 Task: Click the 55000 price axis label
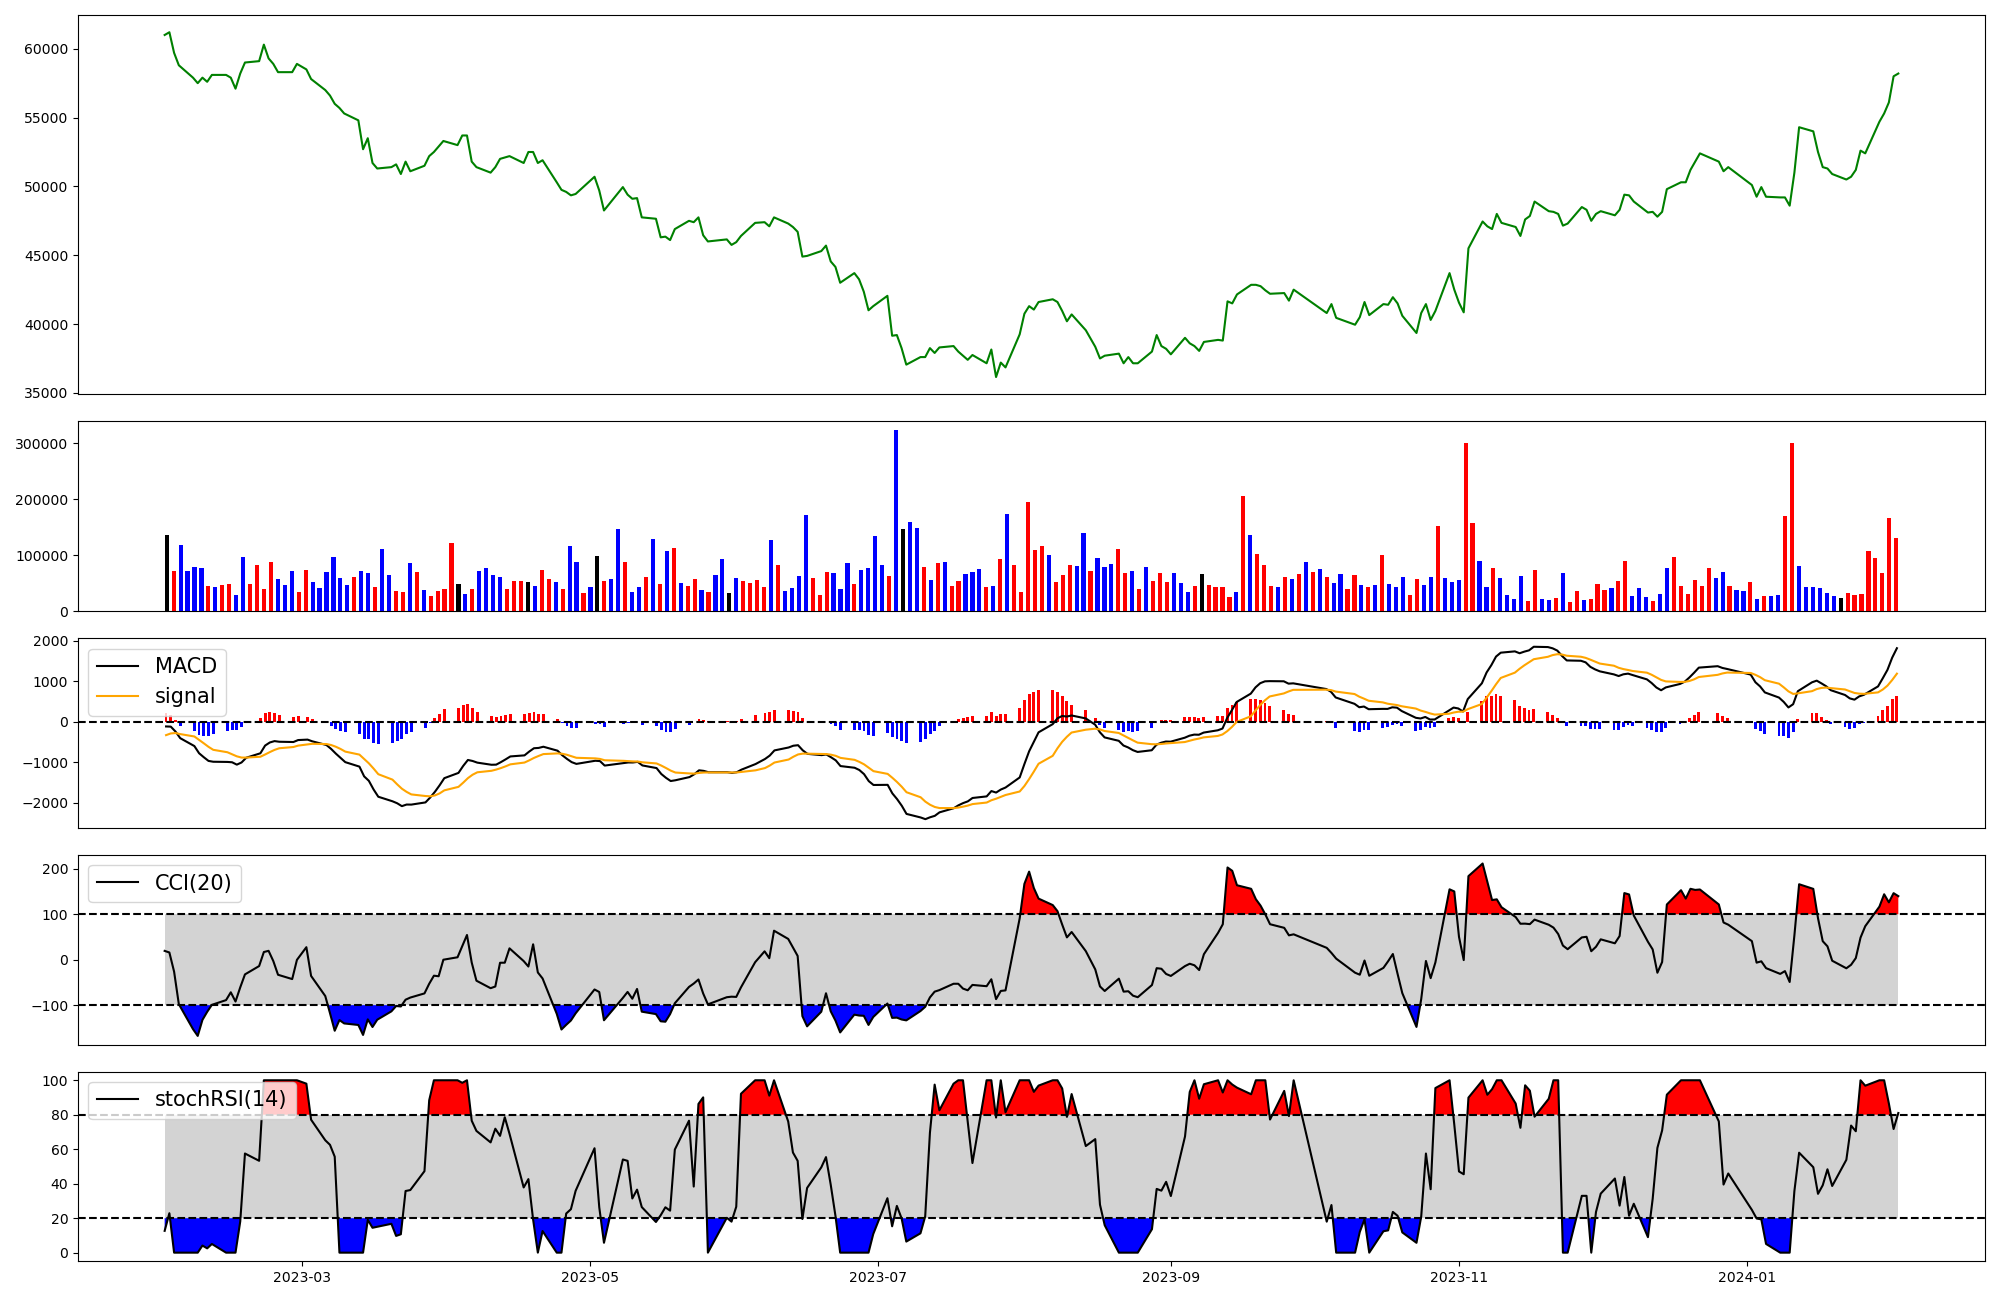pos(45,118)
